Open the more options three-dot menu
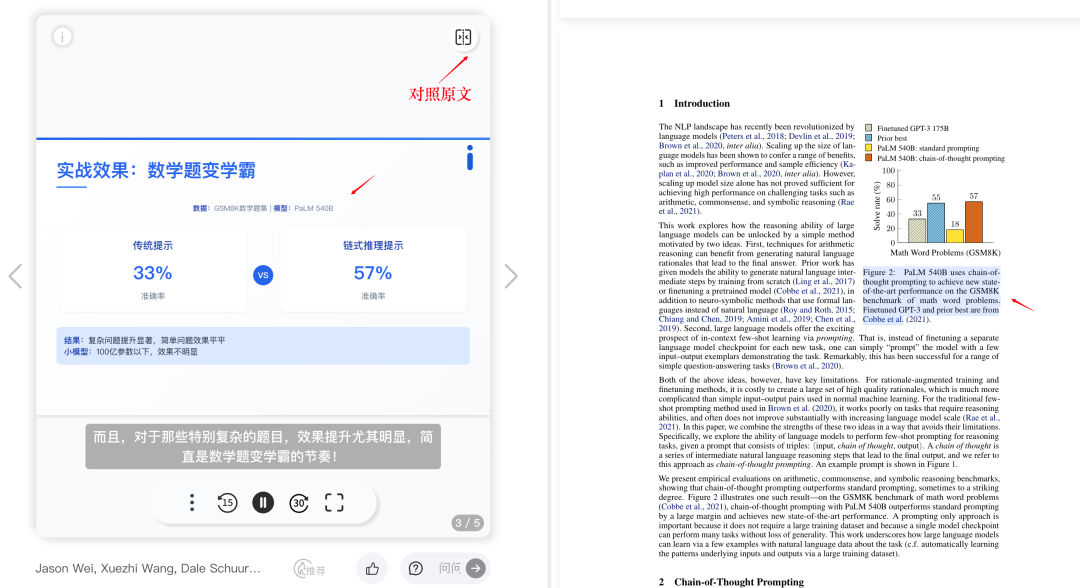The width and height of the screenshot is (1080, 588). pyautogui.click(x=192, y=503)
